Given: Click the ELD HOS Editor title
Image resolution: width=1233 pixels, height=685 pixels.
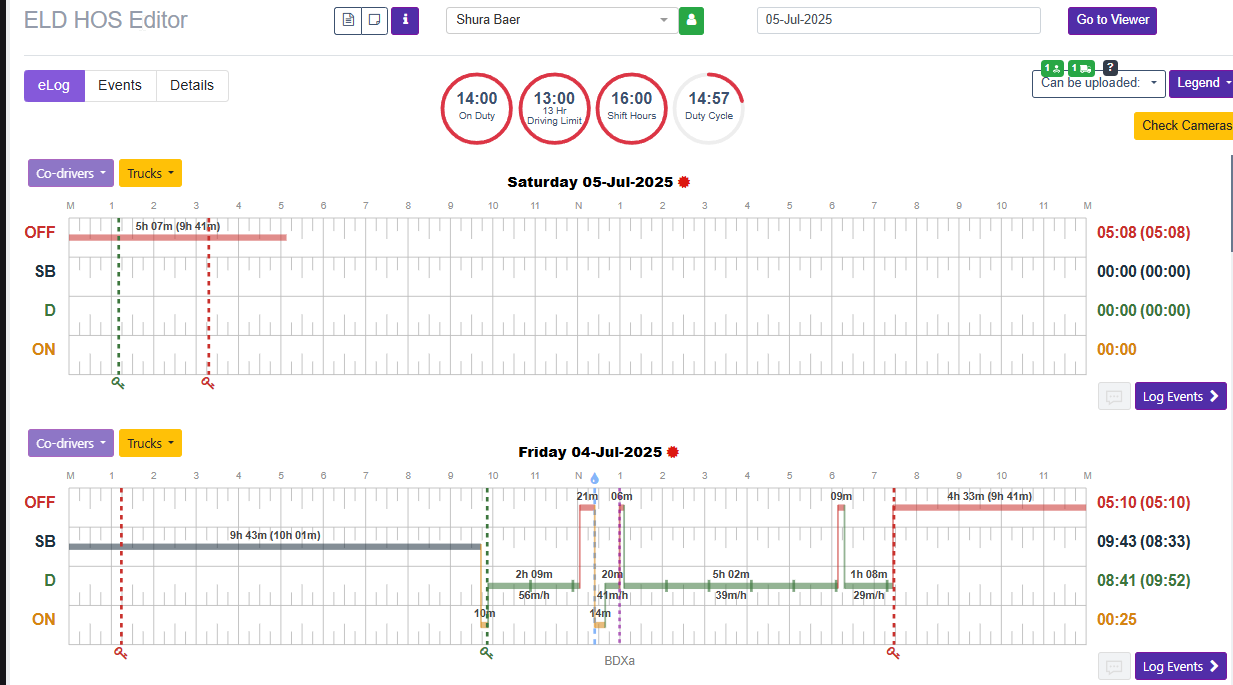Looking at the screenshot, I should click(106, 20).
